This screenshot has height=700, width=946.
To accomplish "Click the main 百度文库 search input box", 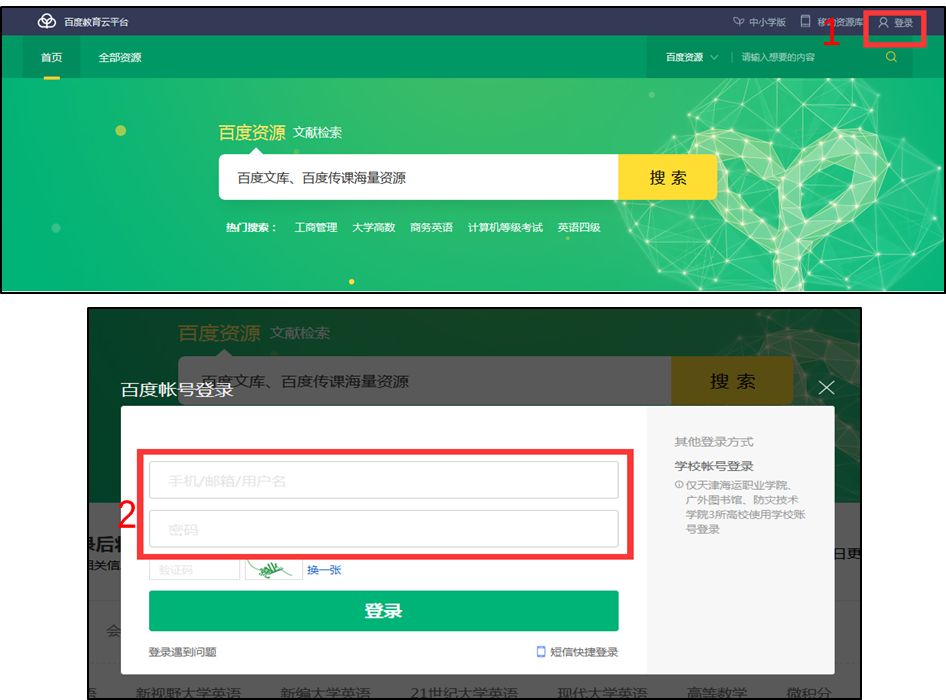I will click(x=418, y=177).
